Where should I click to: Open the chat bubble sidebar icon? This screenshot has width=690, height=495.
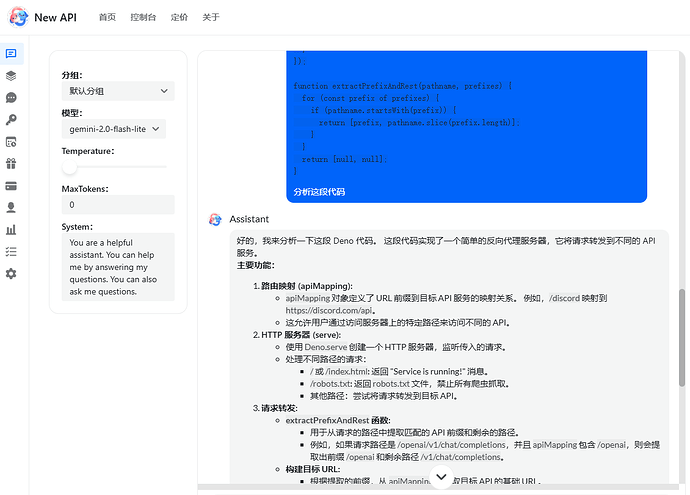pos(11,98)
